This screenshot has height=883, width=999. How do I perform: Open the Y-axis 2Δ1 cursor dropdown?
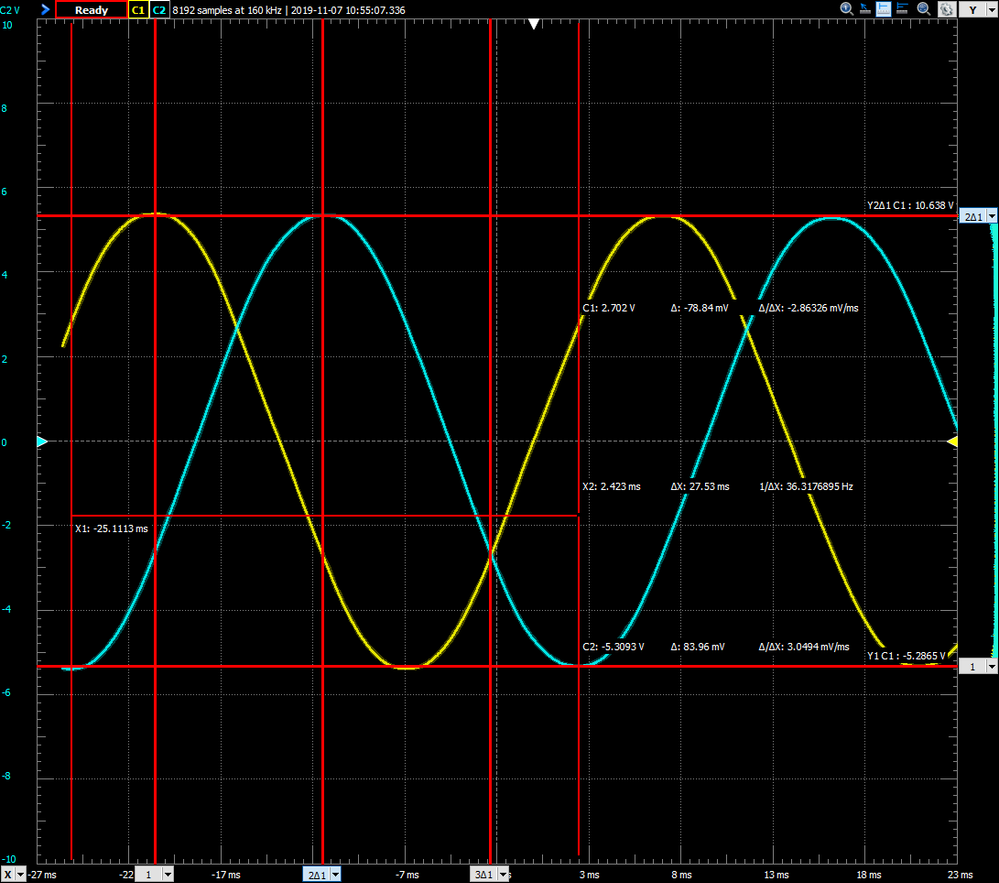pyautogui.click(x=992, y=217)
